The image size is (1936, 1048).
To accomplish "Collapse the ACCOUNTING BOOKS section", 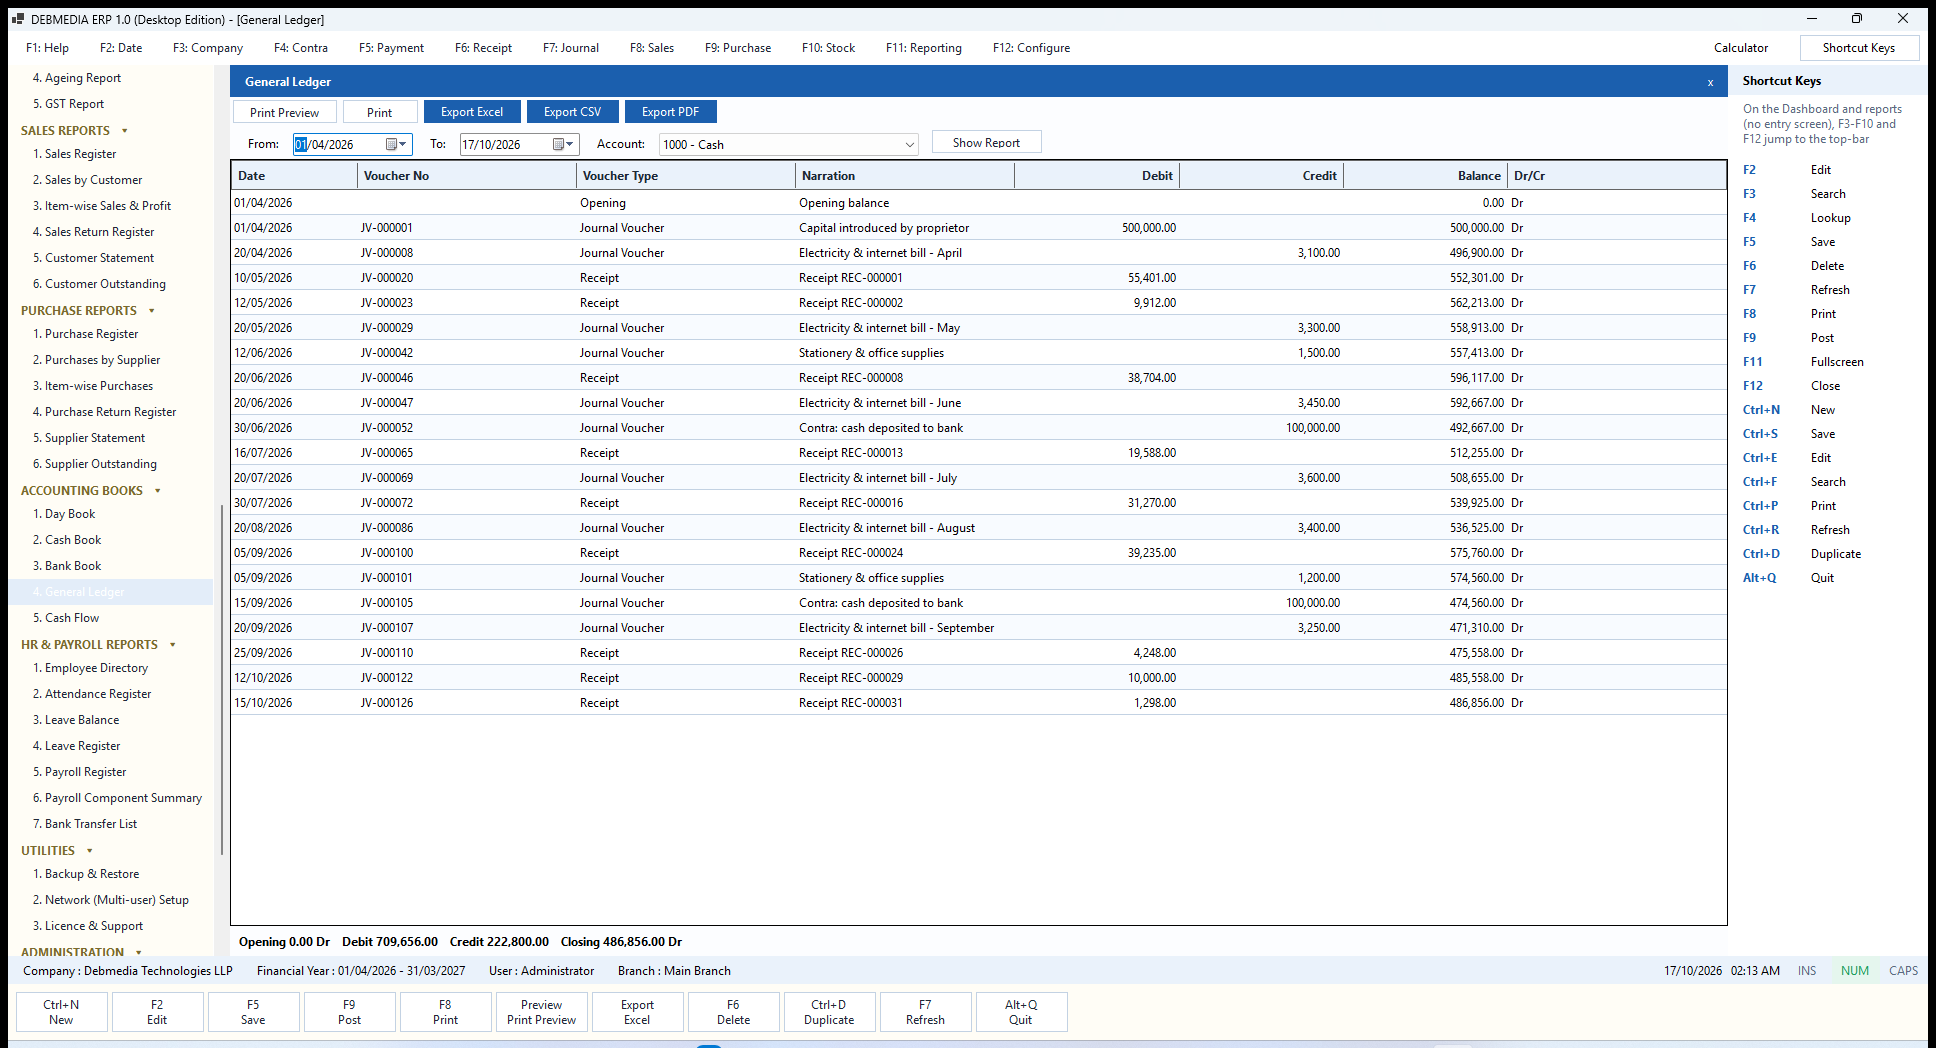I will (158, 491).
